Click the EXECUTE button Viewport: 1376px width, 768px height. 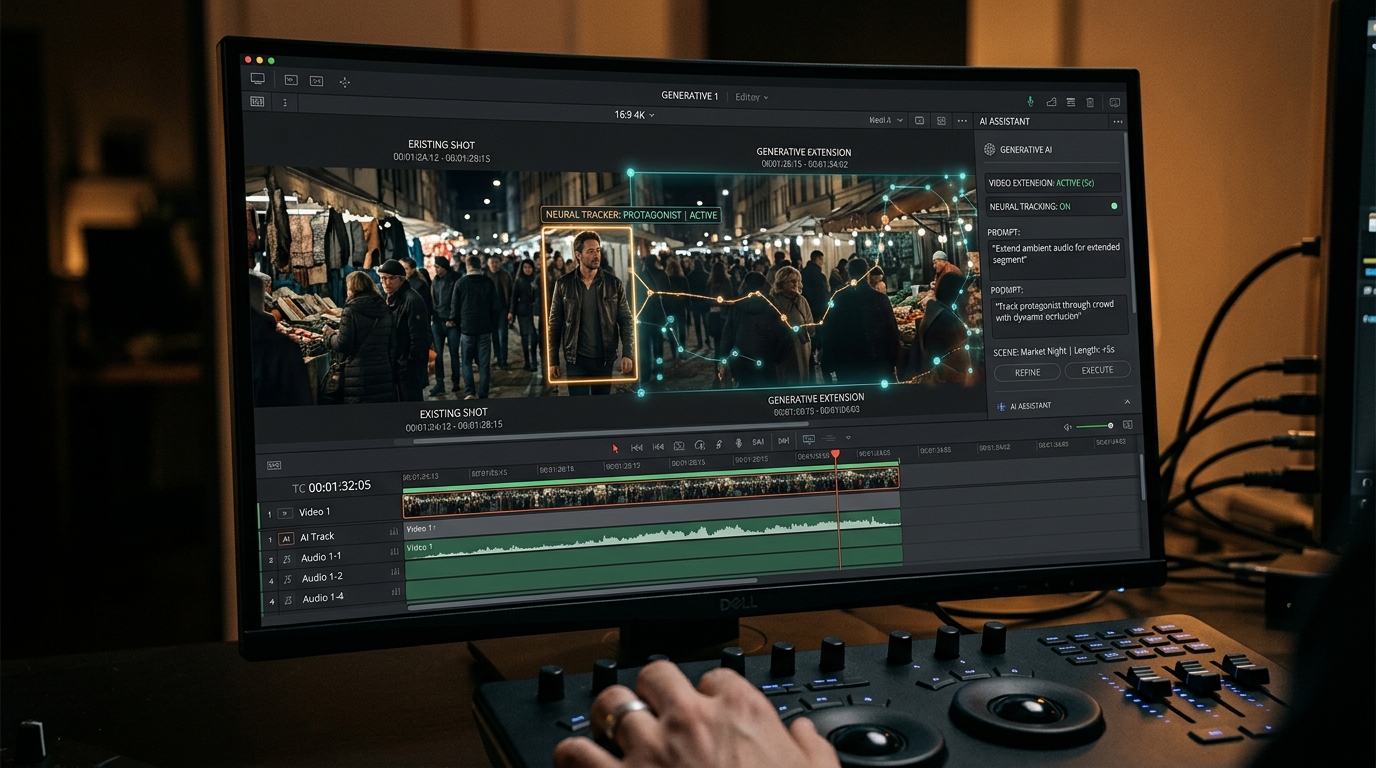1097,370
